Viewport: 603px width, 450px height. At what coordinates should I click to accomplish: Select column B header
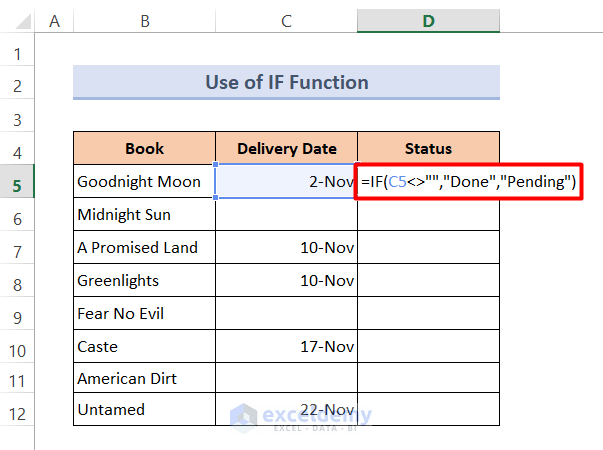click(x=144, y=19)
